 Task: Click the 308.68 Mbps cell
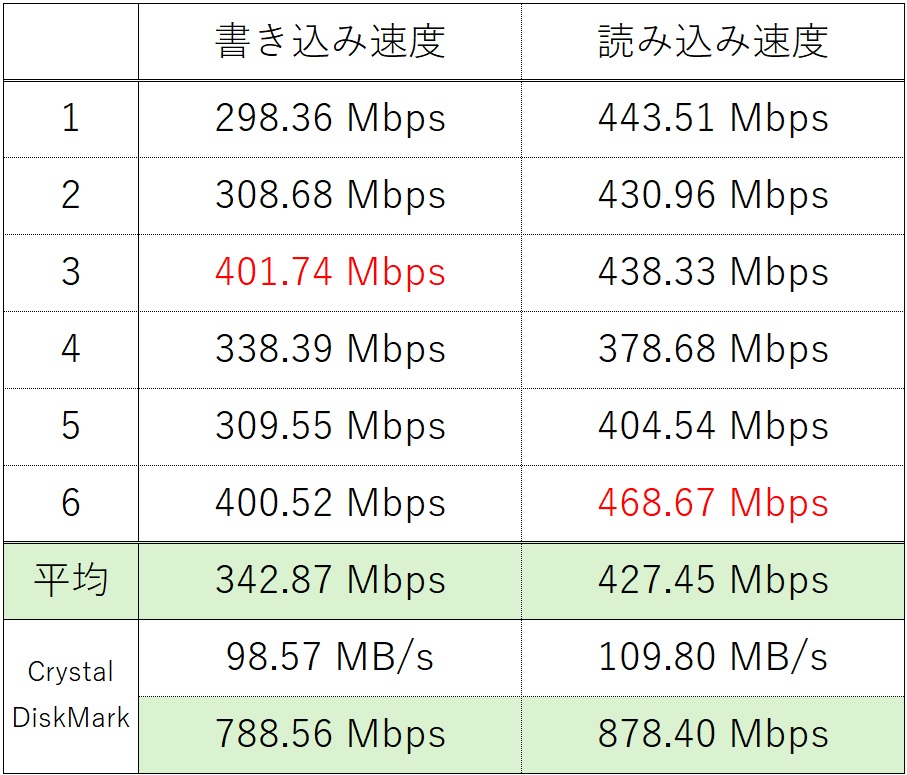coord(330,195)
